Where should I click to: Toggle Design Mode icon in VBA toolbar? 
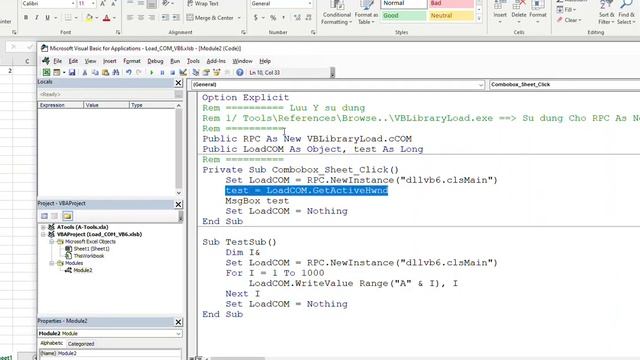[183, 73]
